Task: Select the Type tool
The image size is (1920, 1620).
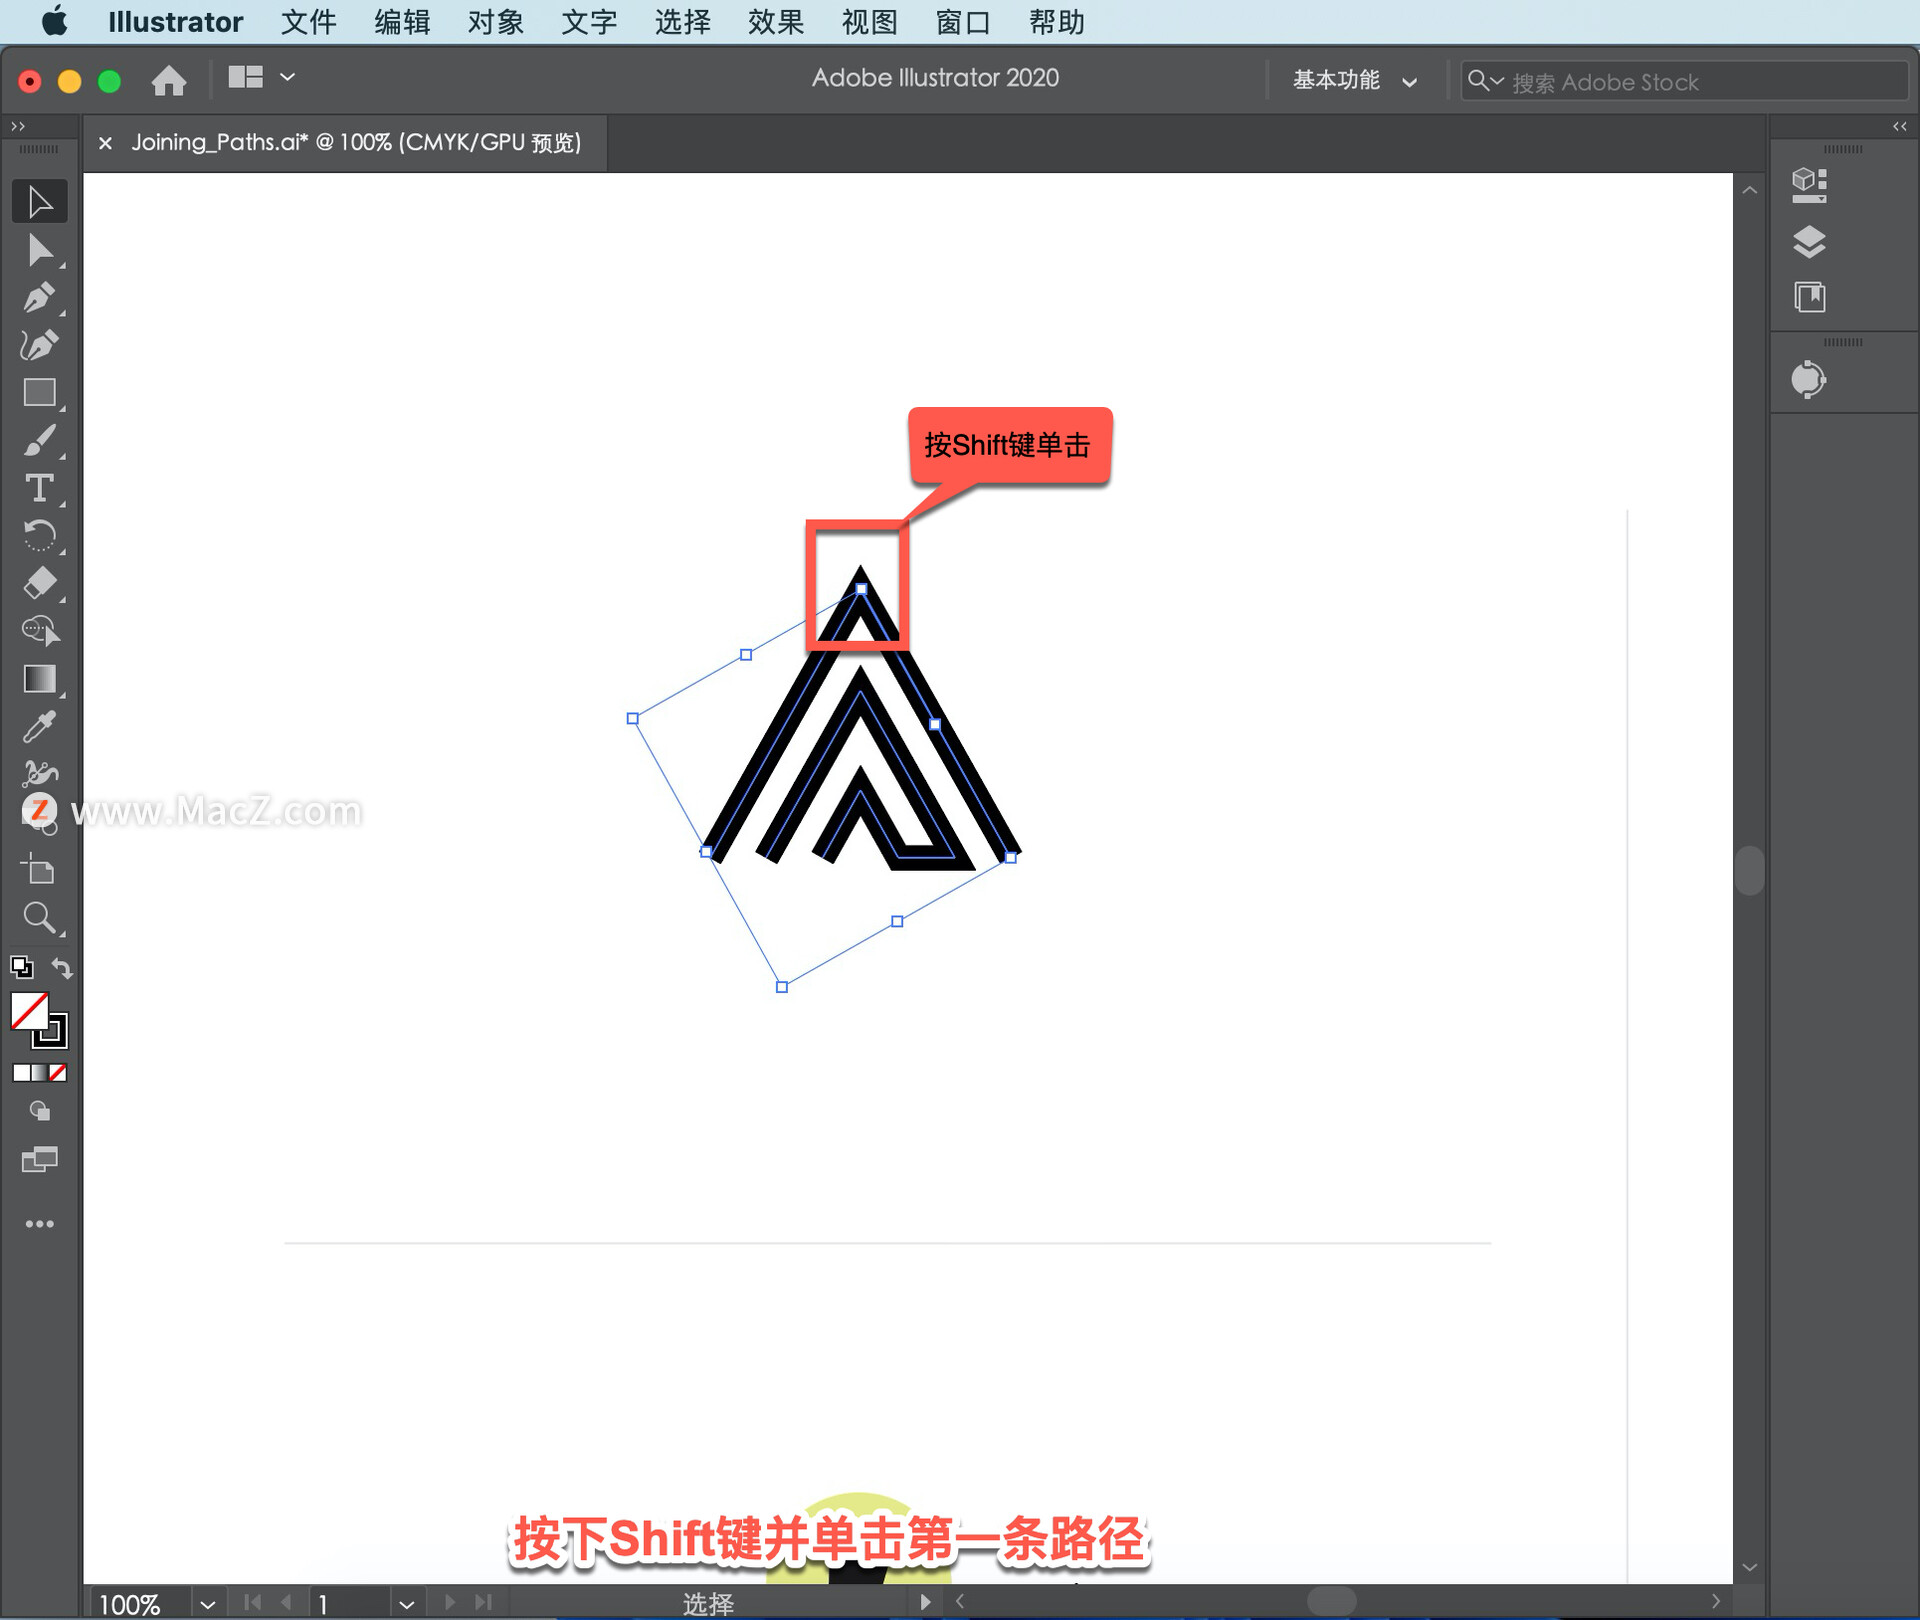Action: coord(40,488)
